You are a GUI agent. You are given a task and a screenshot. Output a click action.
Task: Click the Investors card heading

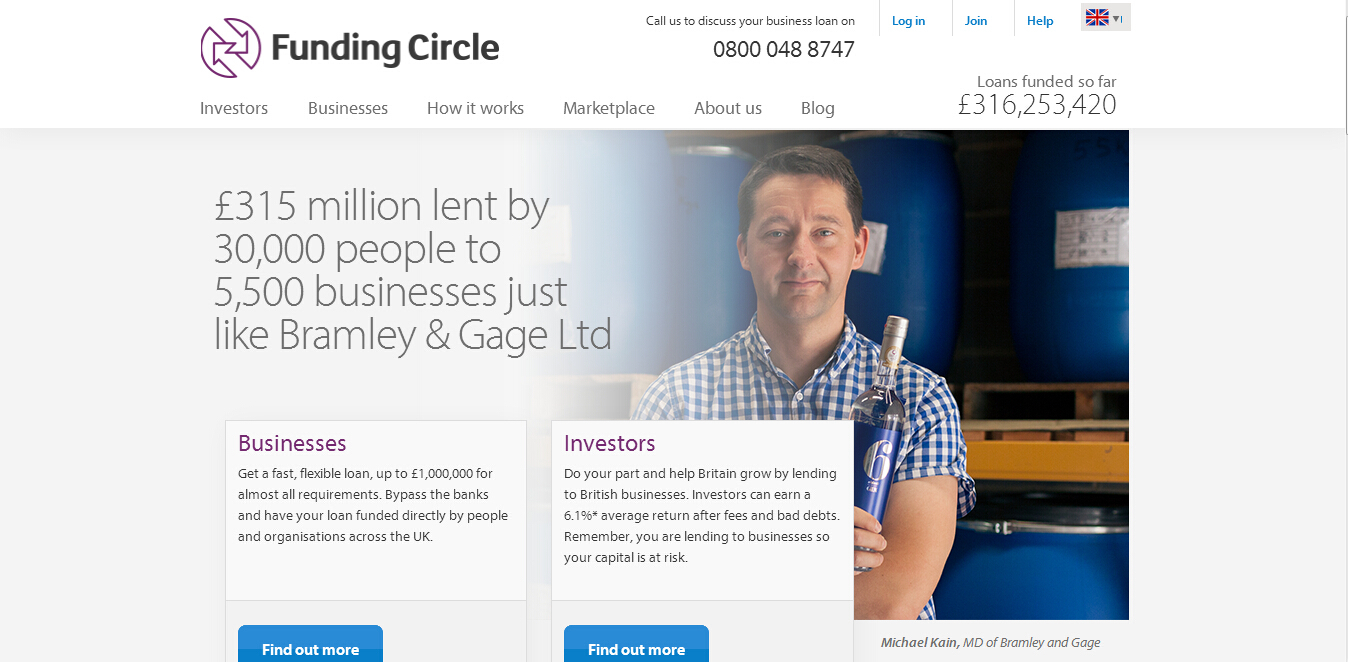(x=610, y=443)
